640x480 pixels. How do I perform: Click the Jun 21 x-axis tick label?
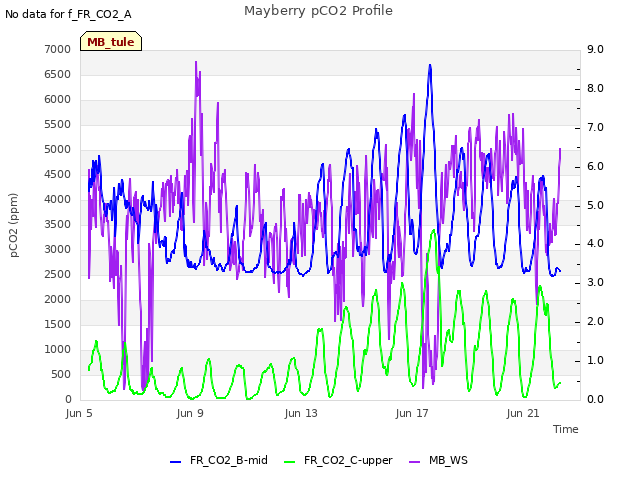[523, 413]
